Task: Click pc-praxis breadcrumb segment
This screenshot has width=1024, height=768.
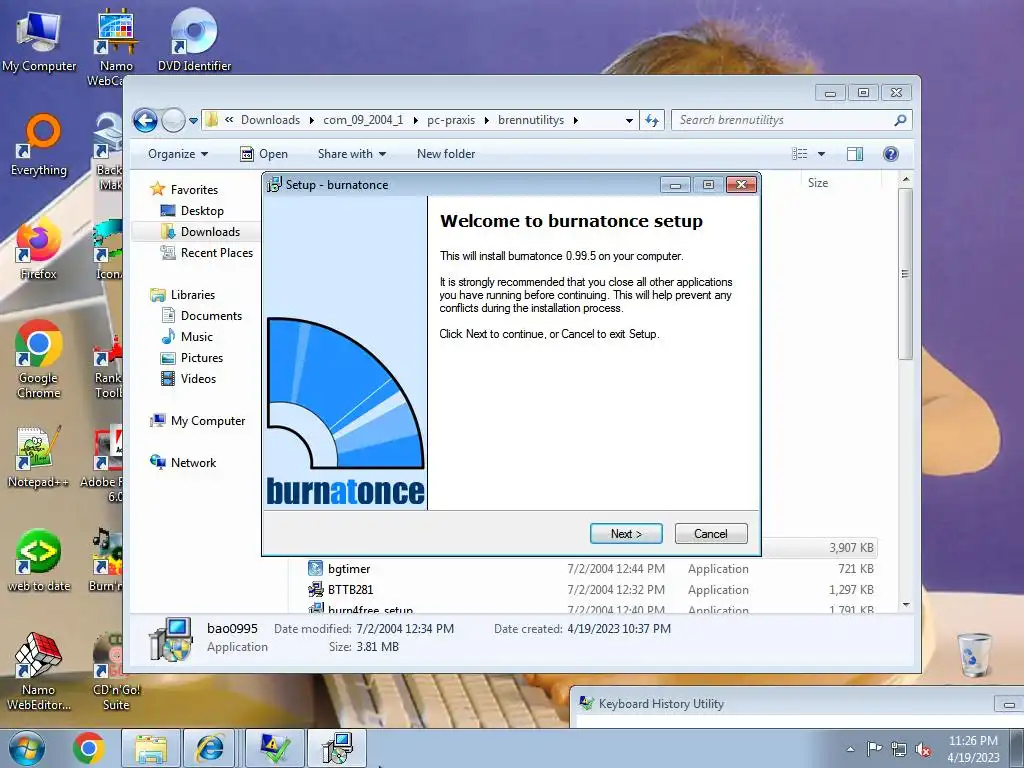Action: [x=451, y=120]
